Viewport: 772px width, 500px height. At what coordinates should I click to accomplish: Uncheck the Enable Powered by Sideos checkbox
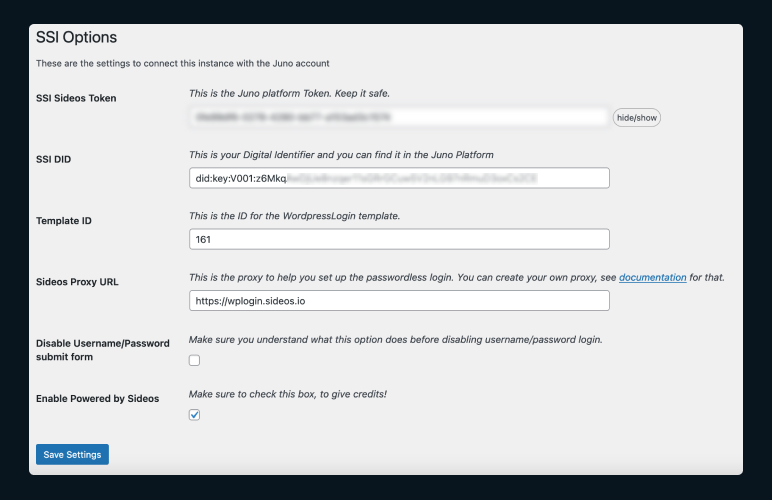pyautogui.click(x=195, y=415)
